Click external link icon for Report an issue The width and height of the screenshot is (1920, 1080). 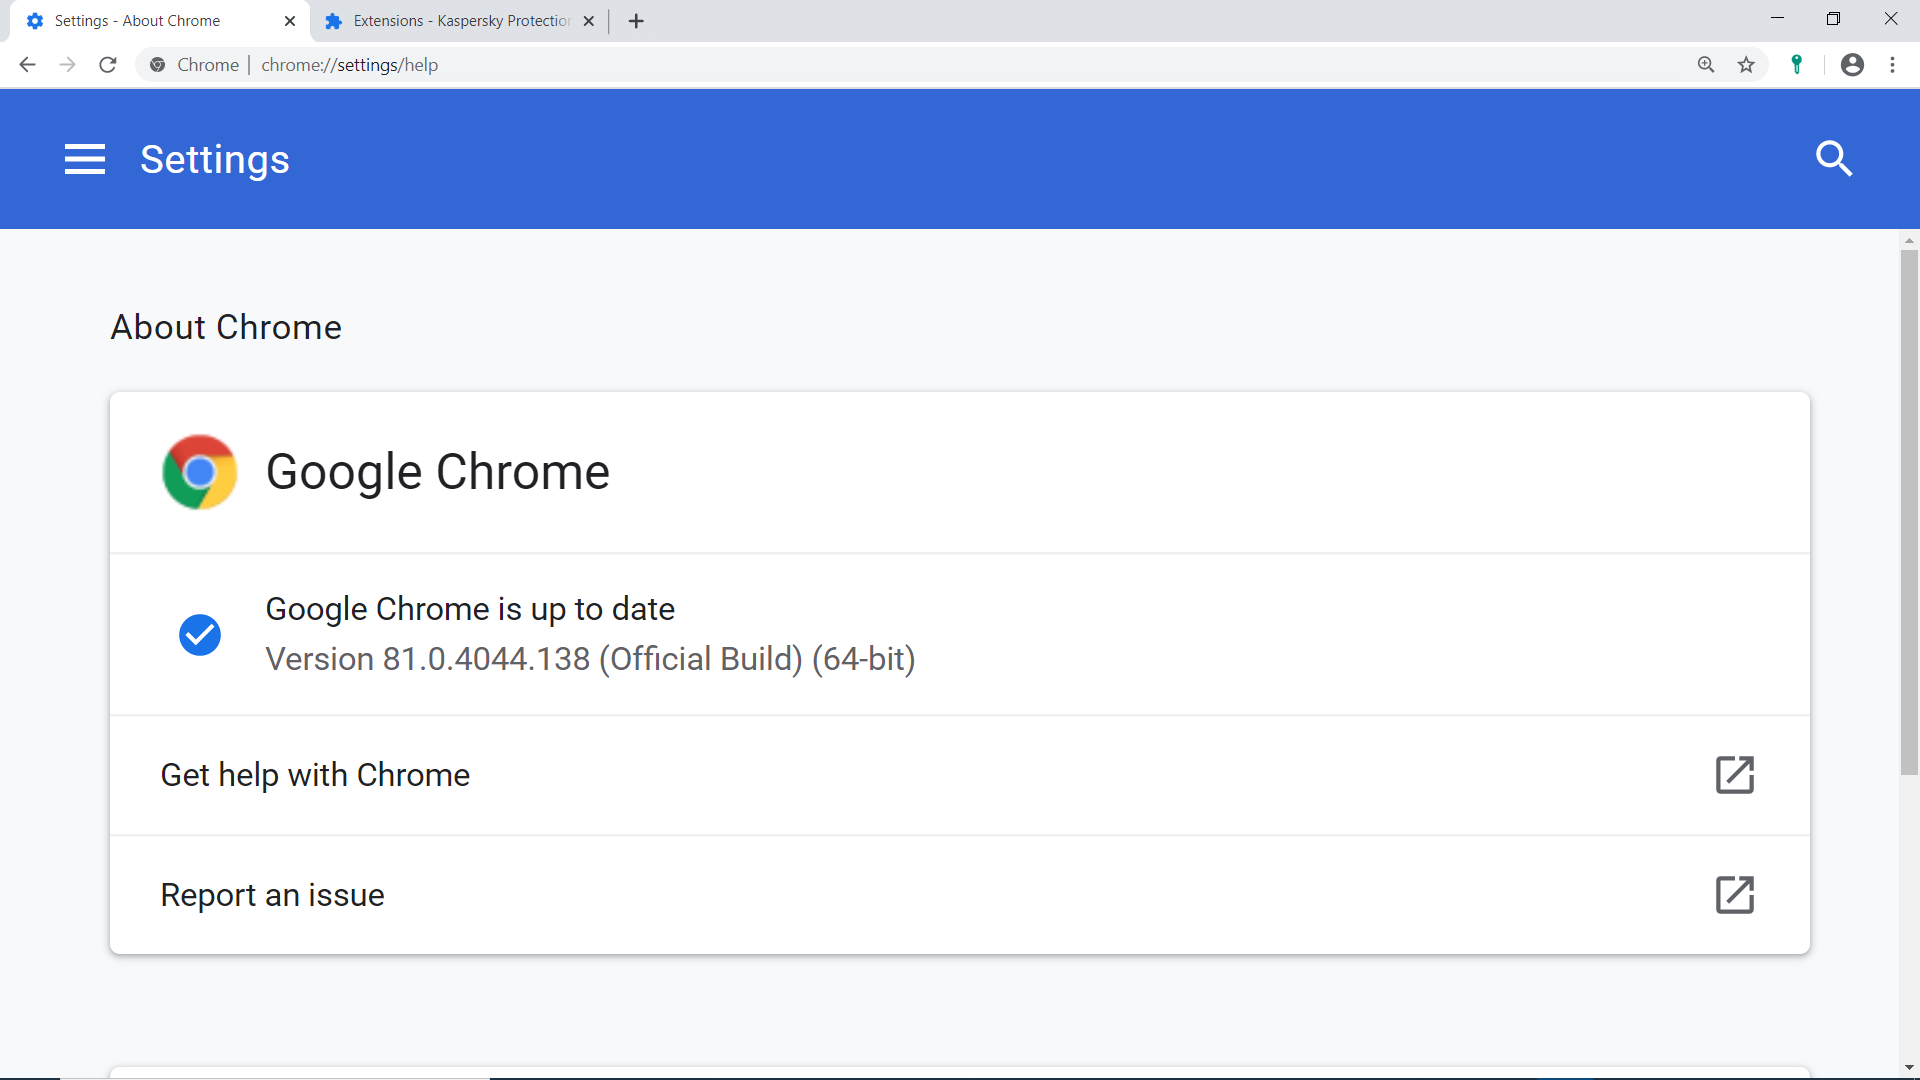click(x=1735, y=895)
